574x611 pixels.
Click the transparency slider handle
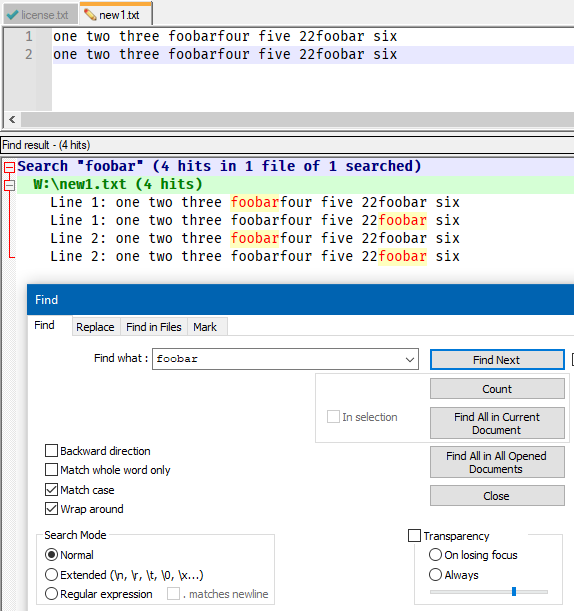pos(514,592)
